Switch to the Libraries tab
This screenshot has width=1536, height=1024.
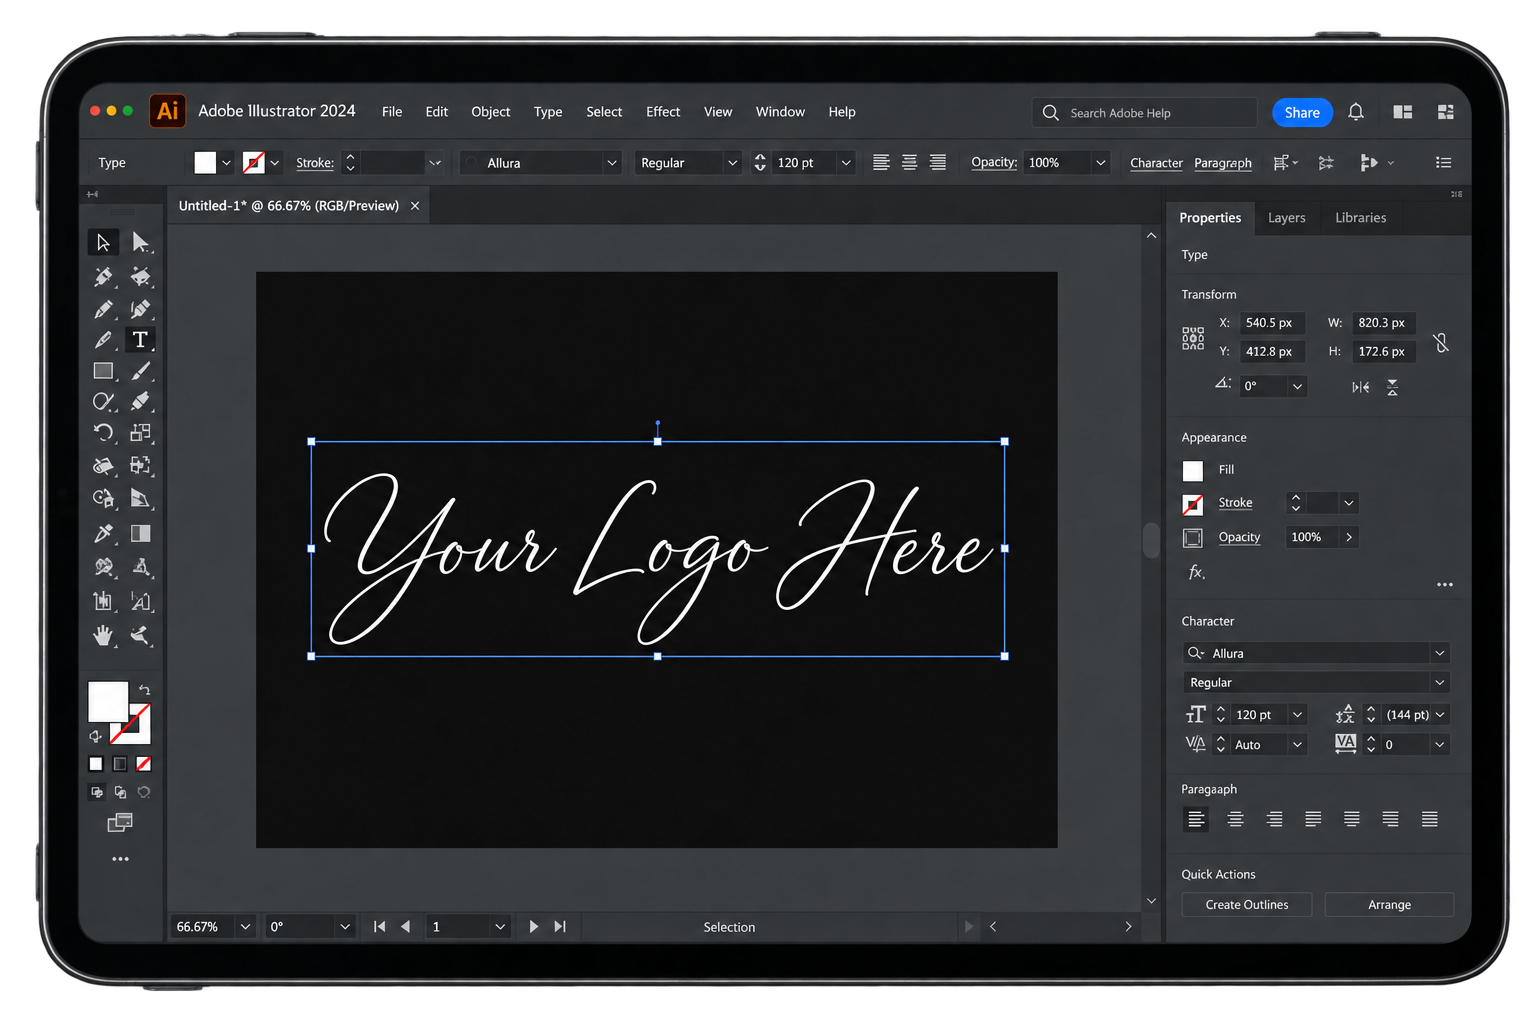(1361, 218)
